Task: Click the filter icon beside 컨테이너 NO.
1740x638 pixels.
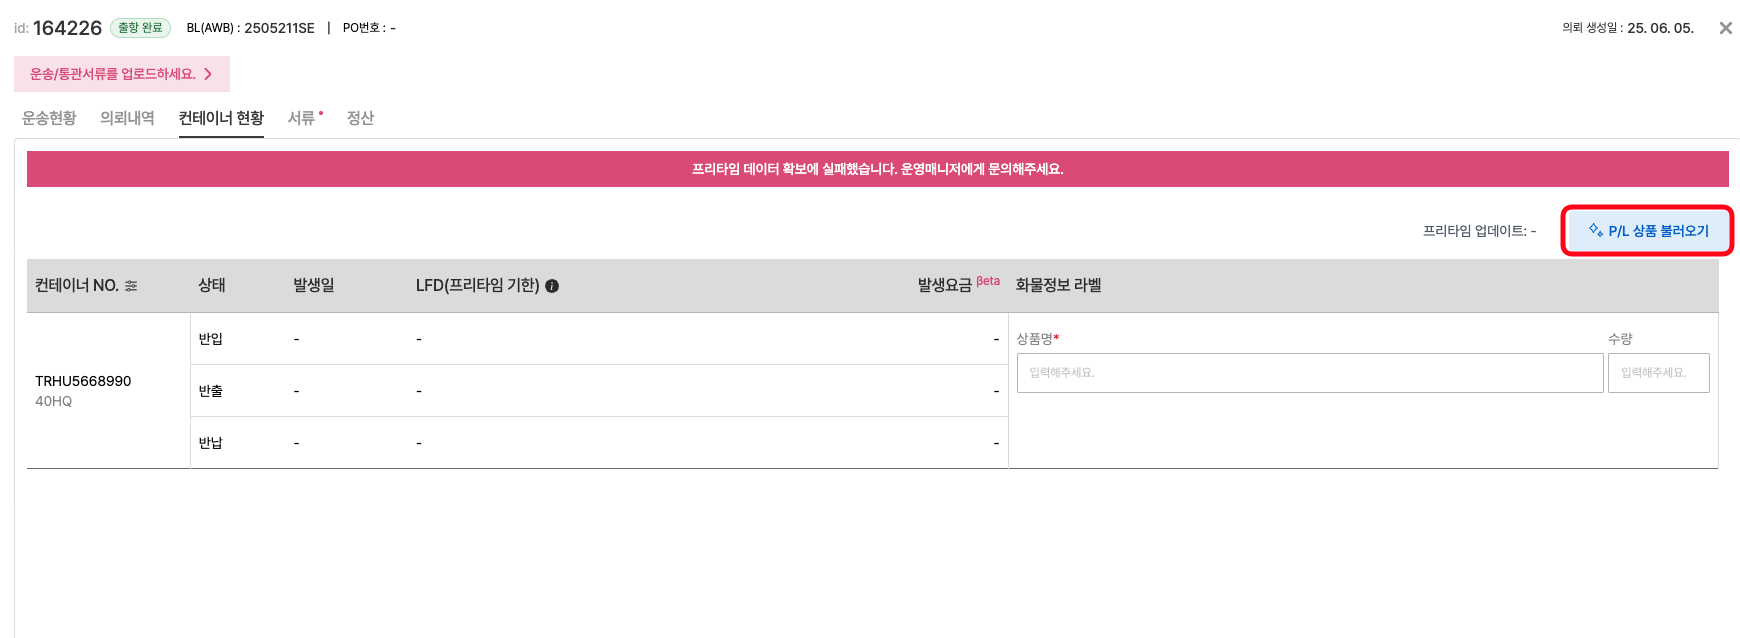Action: coord(131,286)
